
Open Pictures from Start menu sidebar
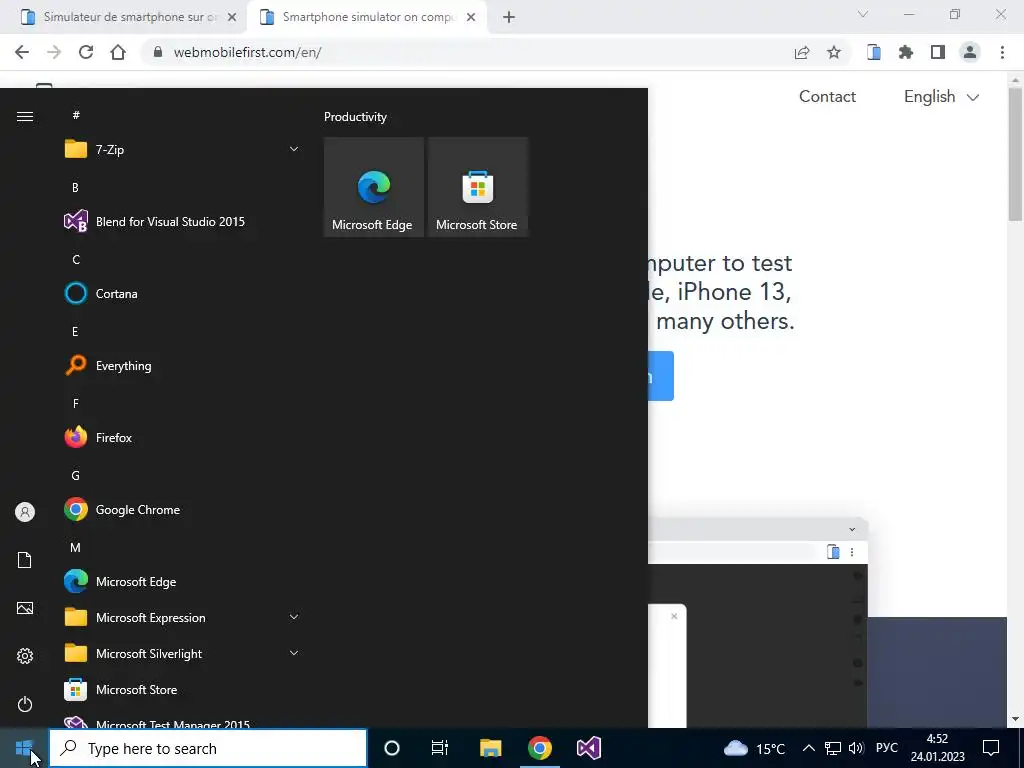click(x=25, y=608)
